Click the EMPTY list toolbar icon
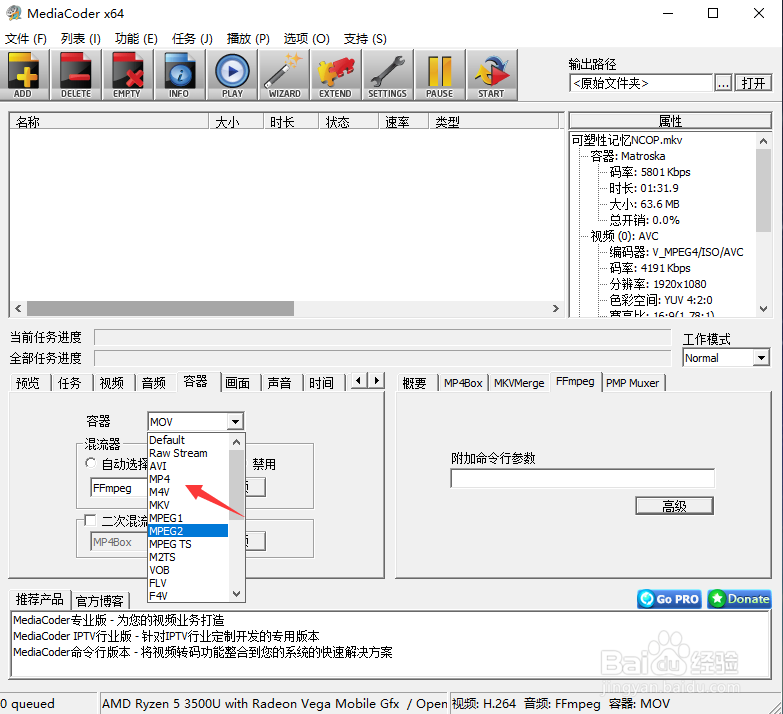Screen dimensions: 783x714 127,75
